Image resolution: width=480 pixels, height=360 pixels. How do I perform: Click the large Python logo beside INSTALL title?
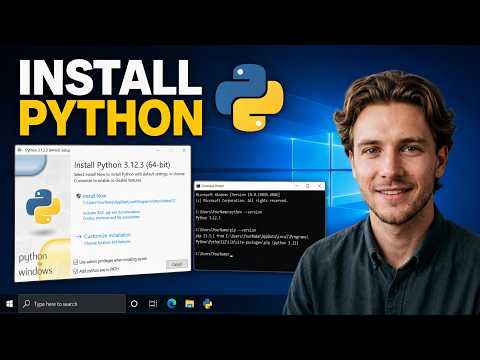point(250,97)
